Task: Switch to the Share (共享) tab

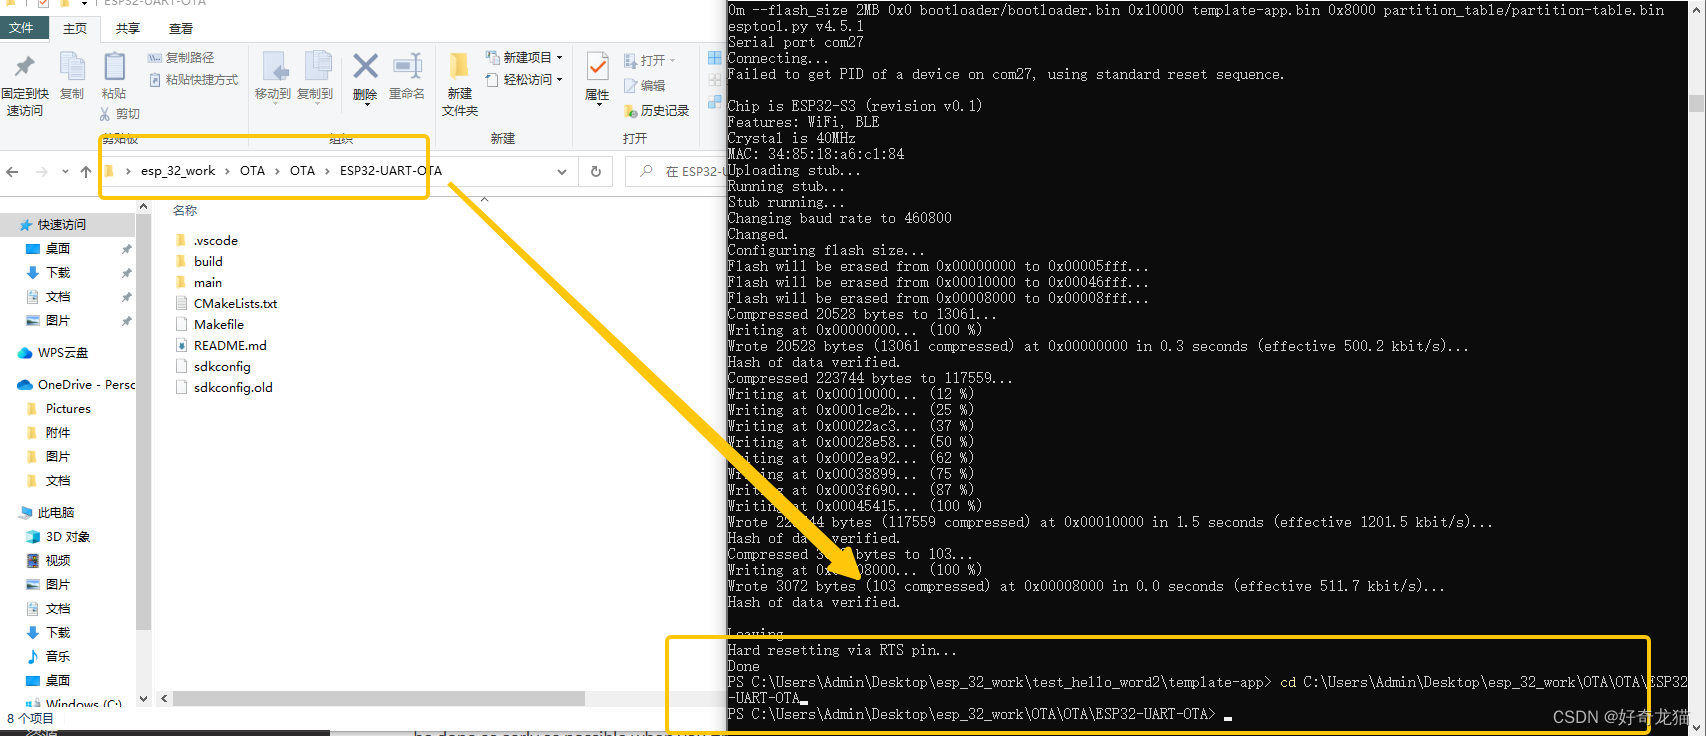Action: click(128, 29)
